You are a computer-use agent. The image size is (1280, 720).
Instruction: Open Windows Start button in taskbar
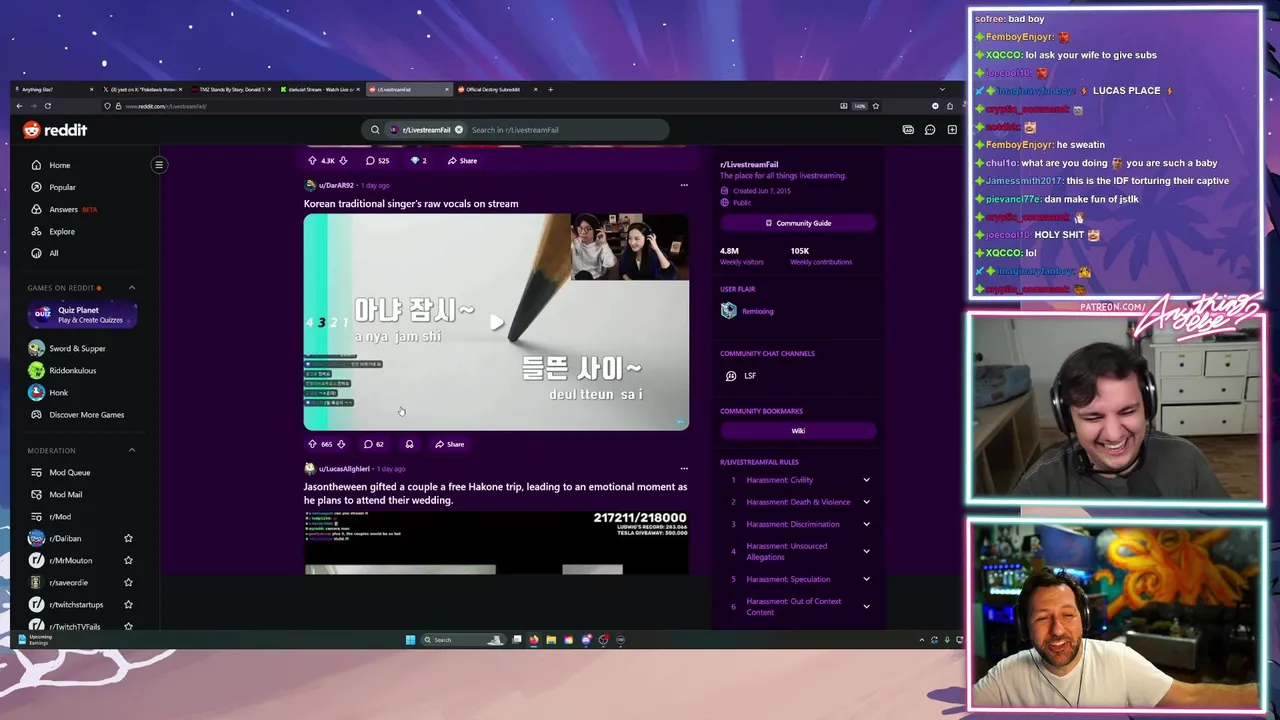[x=410, y=640]
